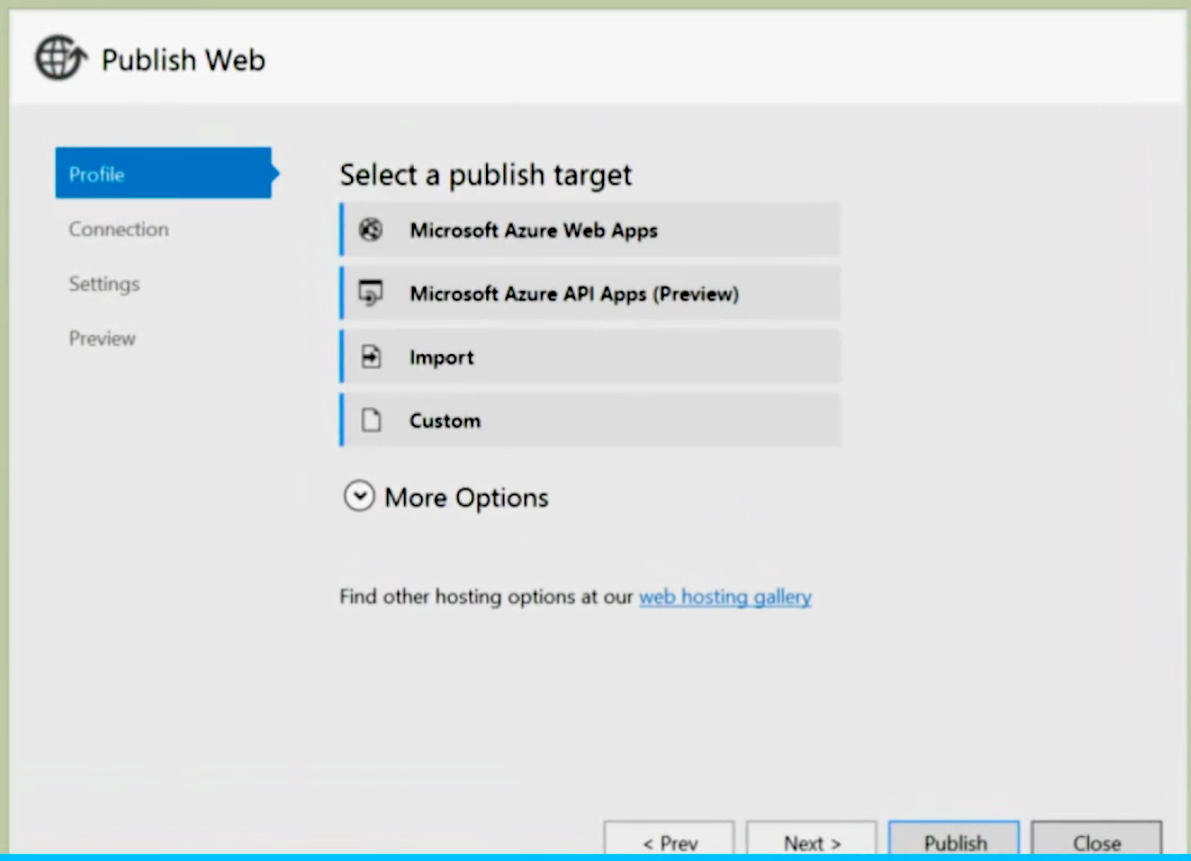Click the Prev button
1191x861 pixels.
[x=669, y=843]
